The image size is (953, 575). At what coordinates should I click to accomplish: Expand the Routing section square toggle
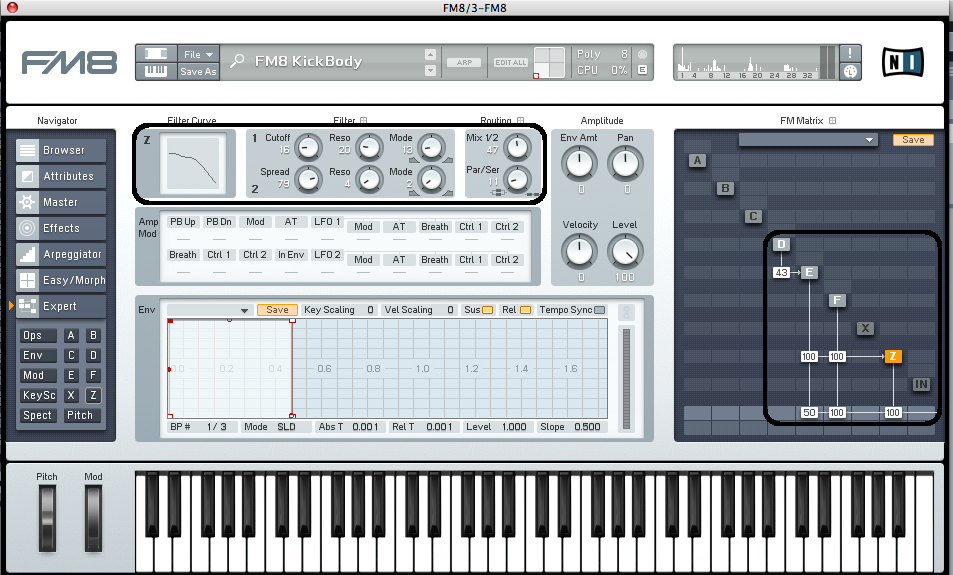(x=520, y=120)
